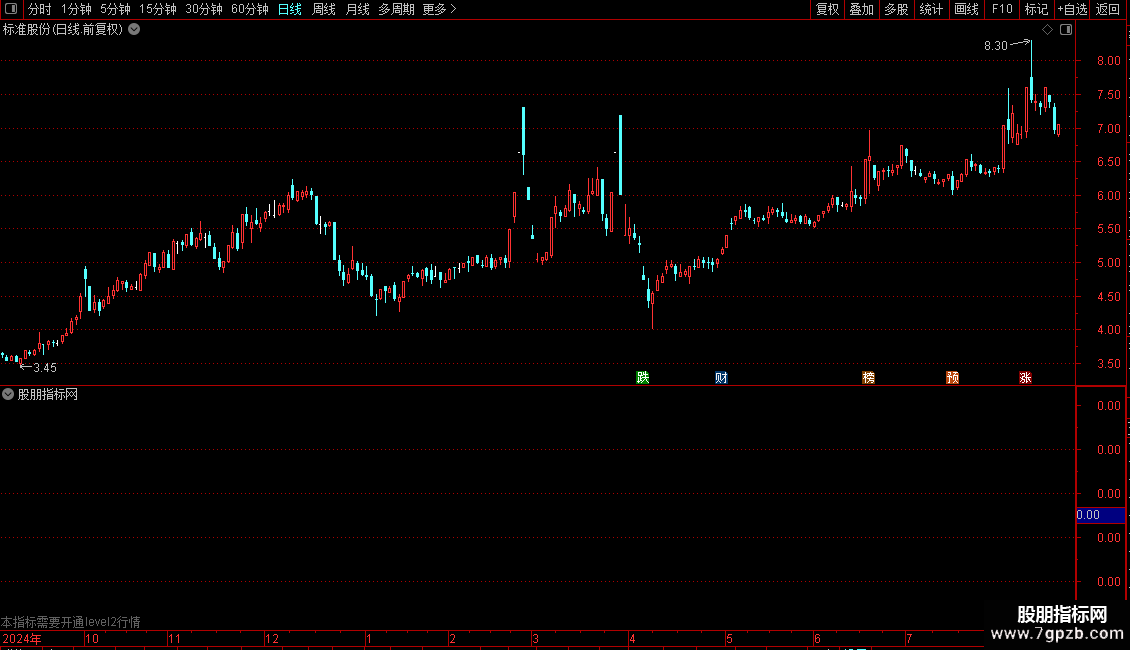Click the 5.00 price axis label

click(x=1108, y=263)
